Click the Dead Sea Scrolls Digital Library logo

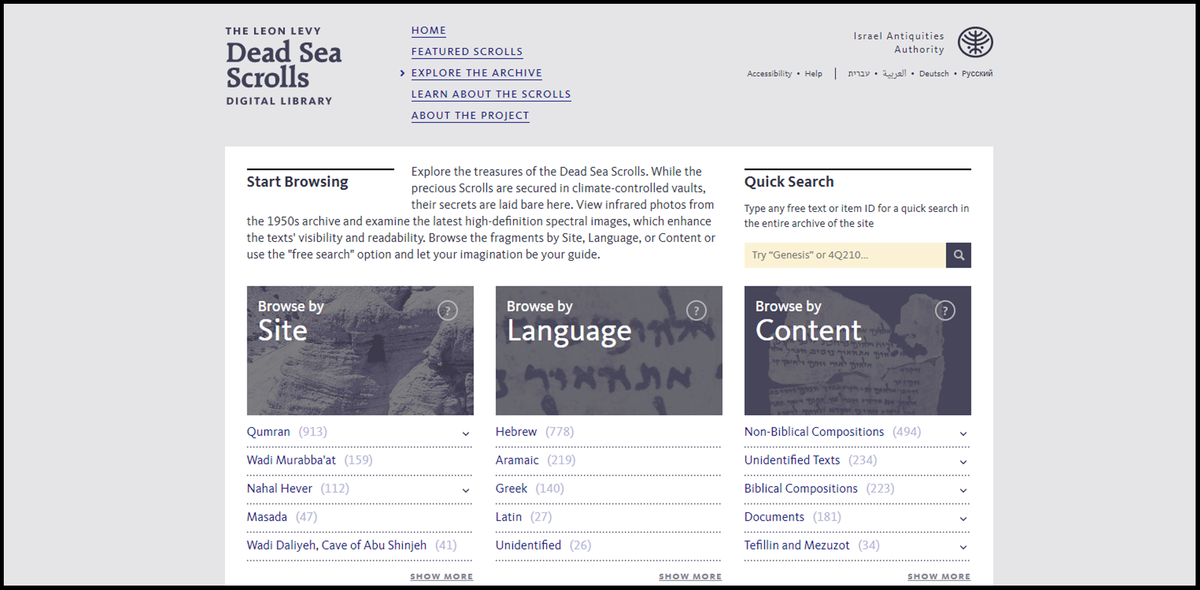(283, 66)
